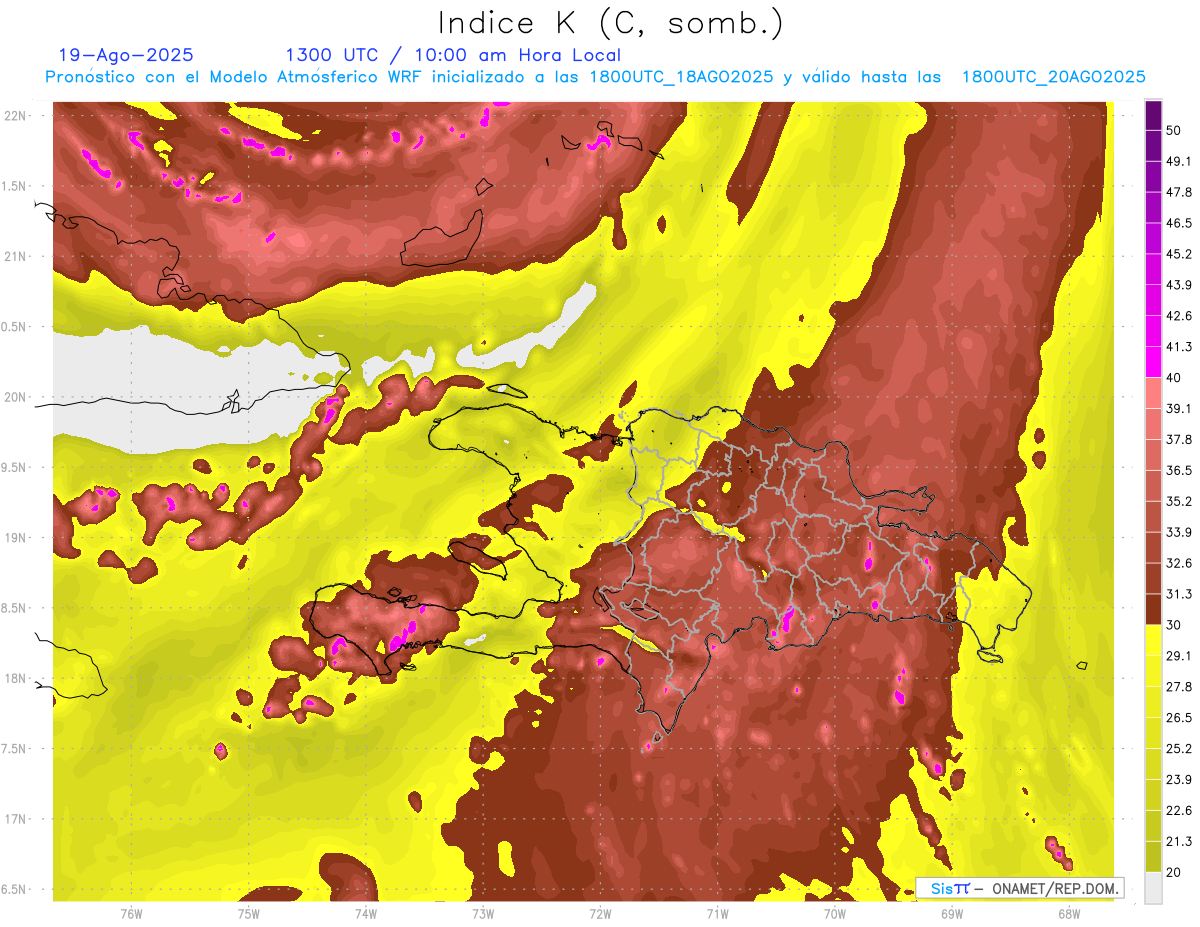Click the legend value 46.5

1178,223
